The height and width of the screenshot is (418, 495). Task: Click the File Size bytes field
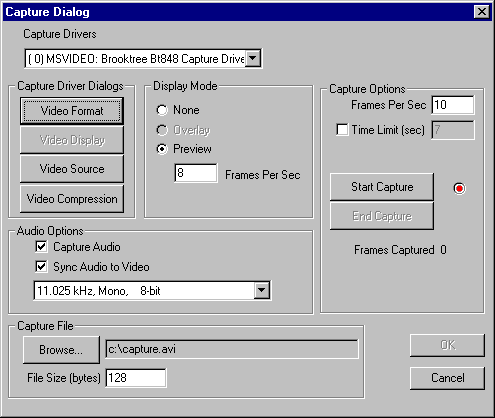(136, 378)
